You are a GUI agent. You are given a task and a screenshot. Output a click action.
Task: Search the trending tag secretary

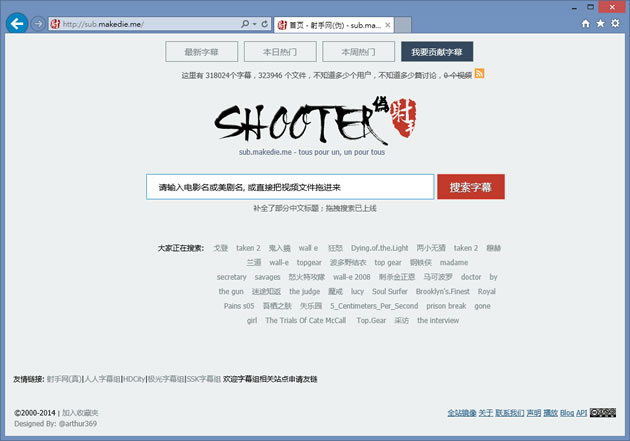point(231,277)
